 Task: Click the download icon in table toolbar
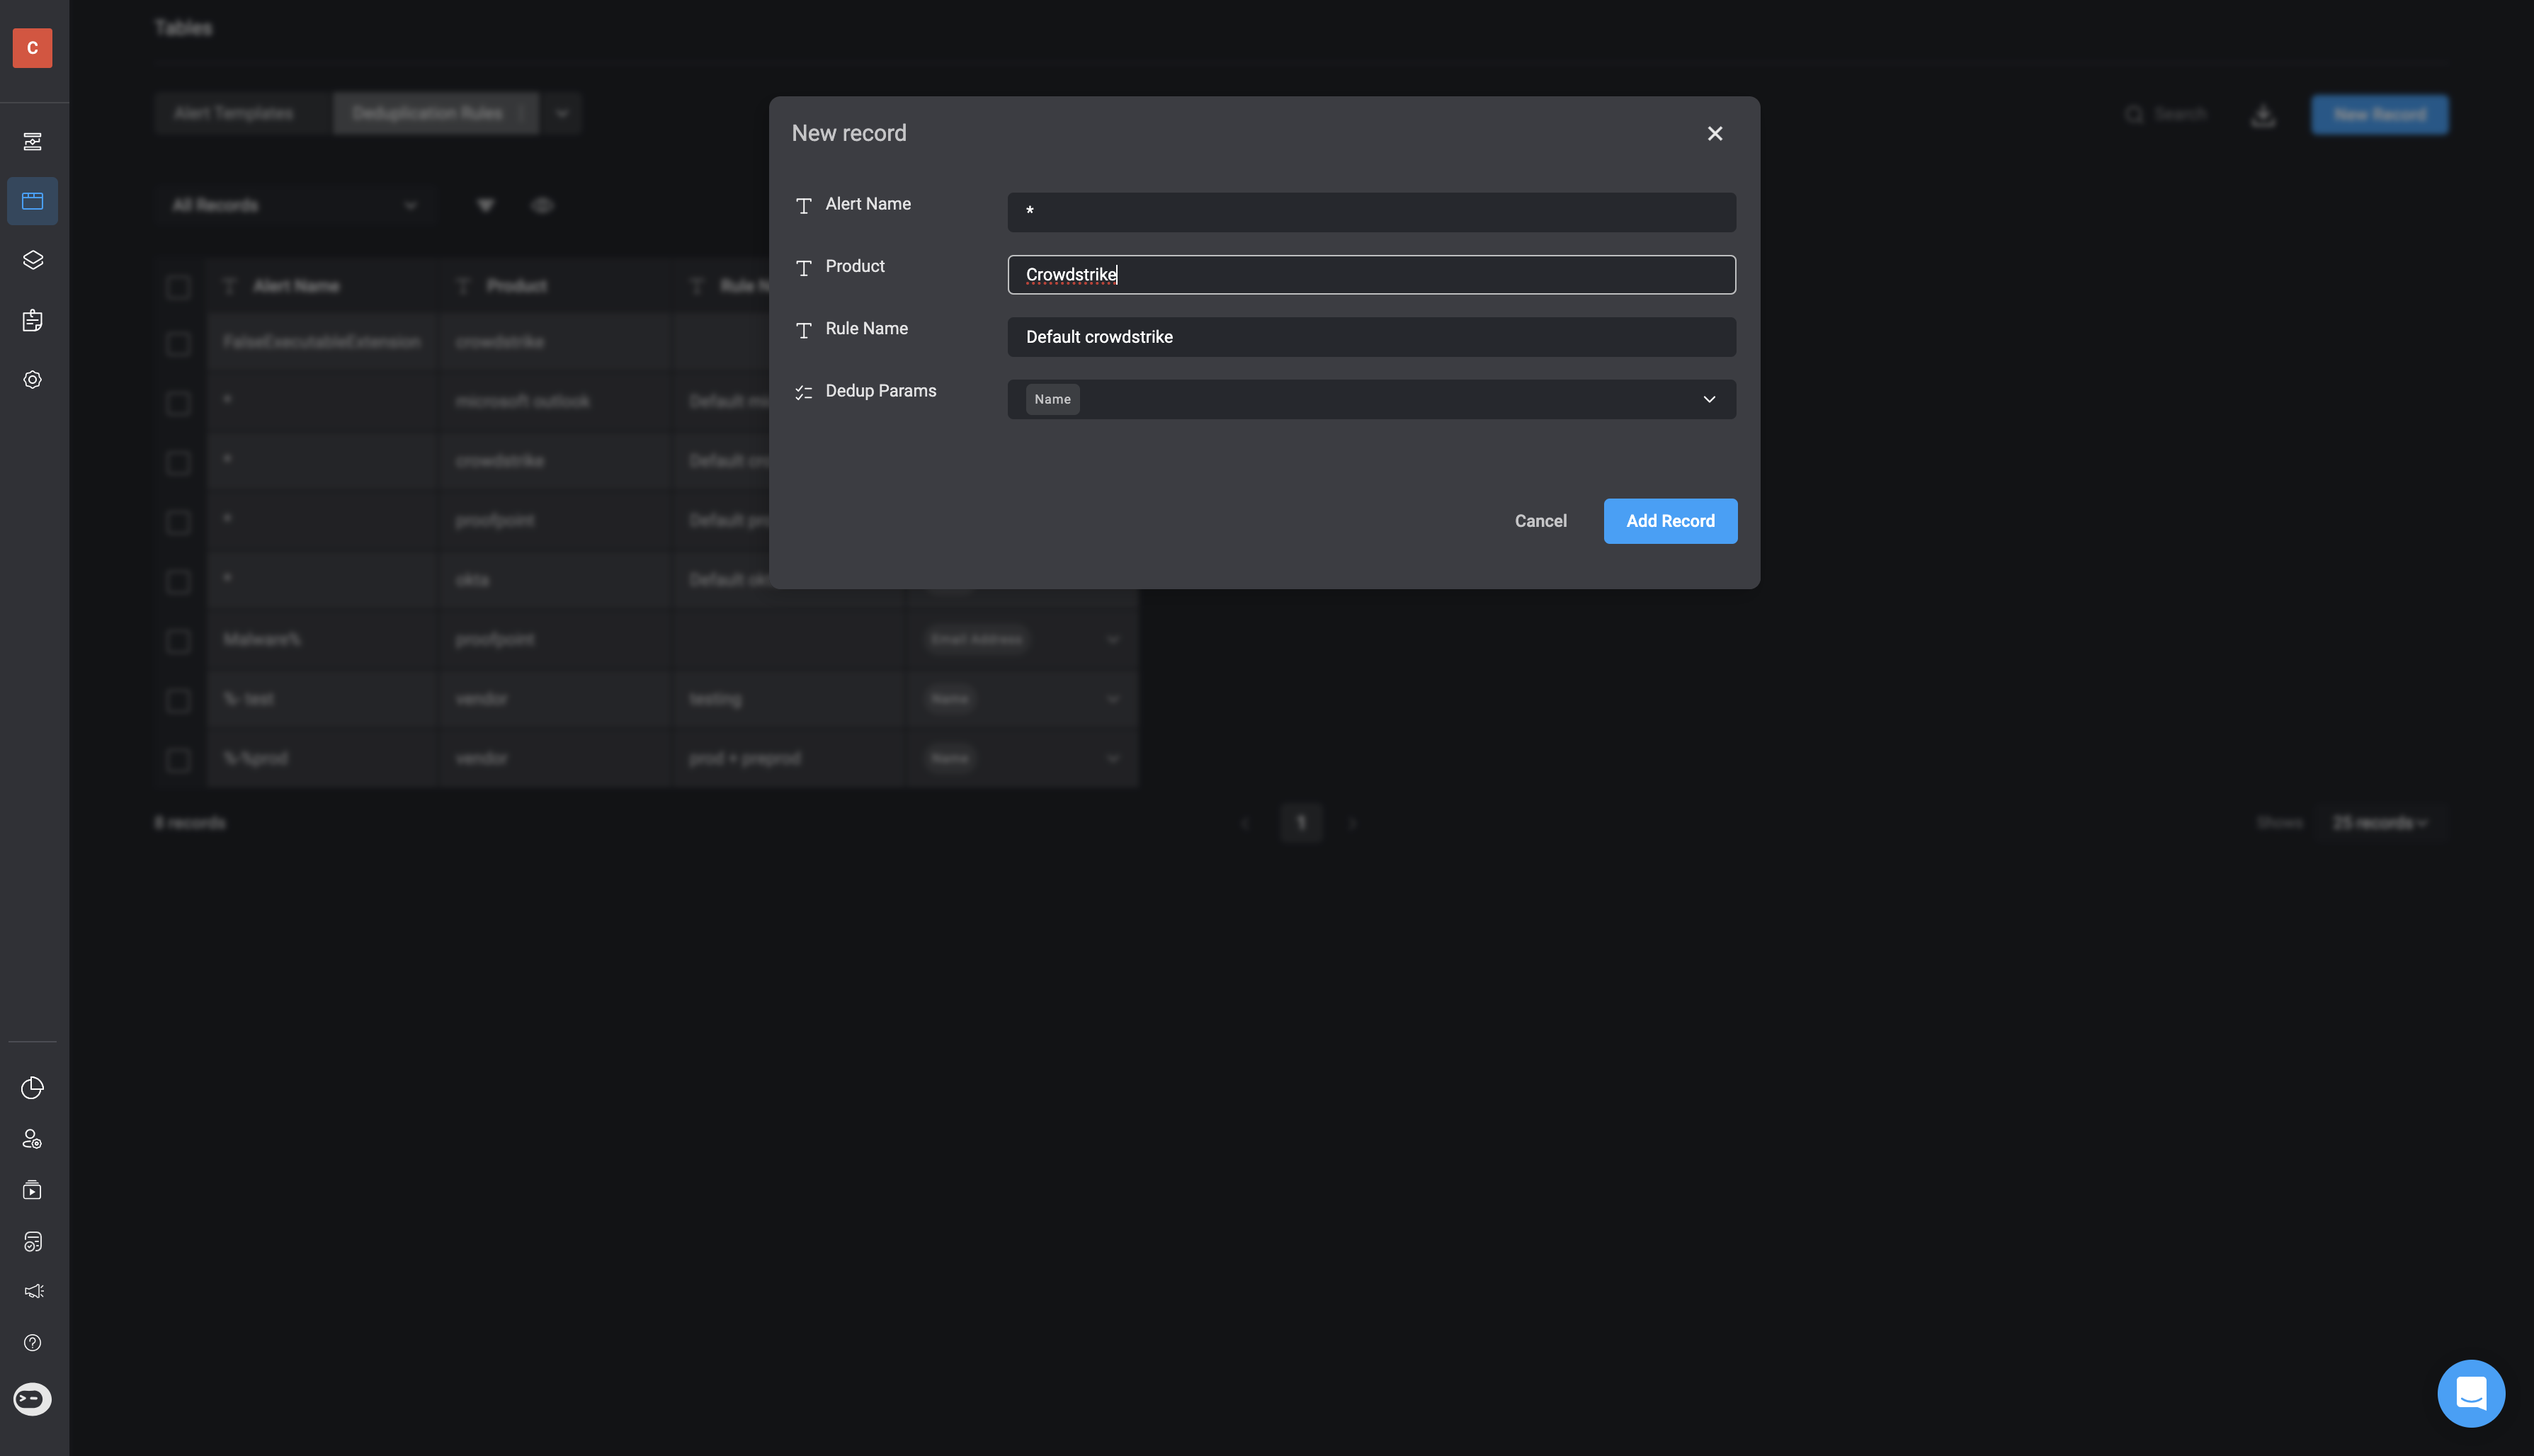(2263, 115)
